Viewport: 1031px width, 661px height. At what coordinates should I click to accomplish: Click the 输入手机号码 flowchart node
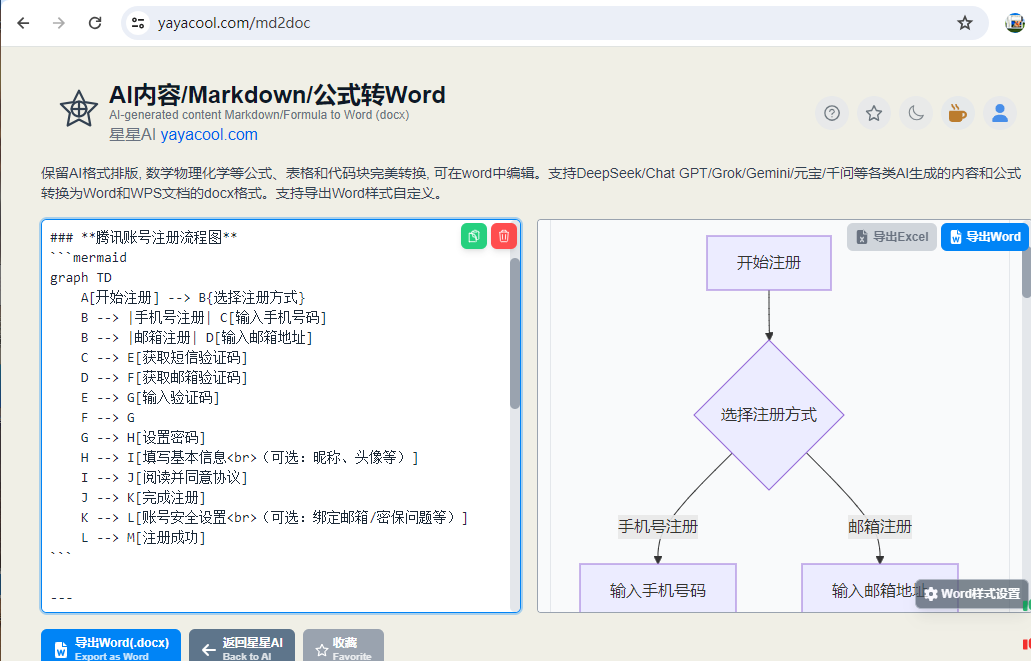click(x=658, y=588)
